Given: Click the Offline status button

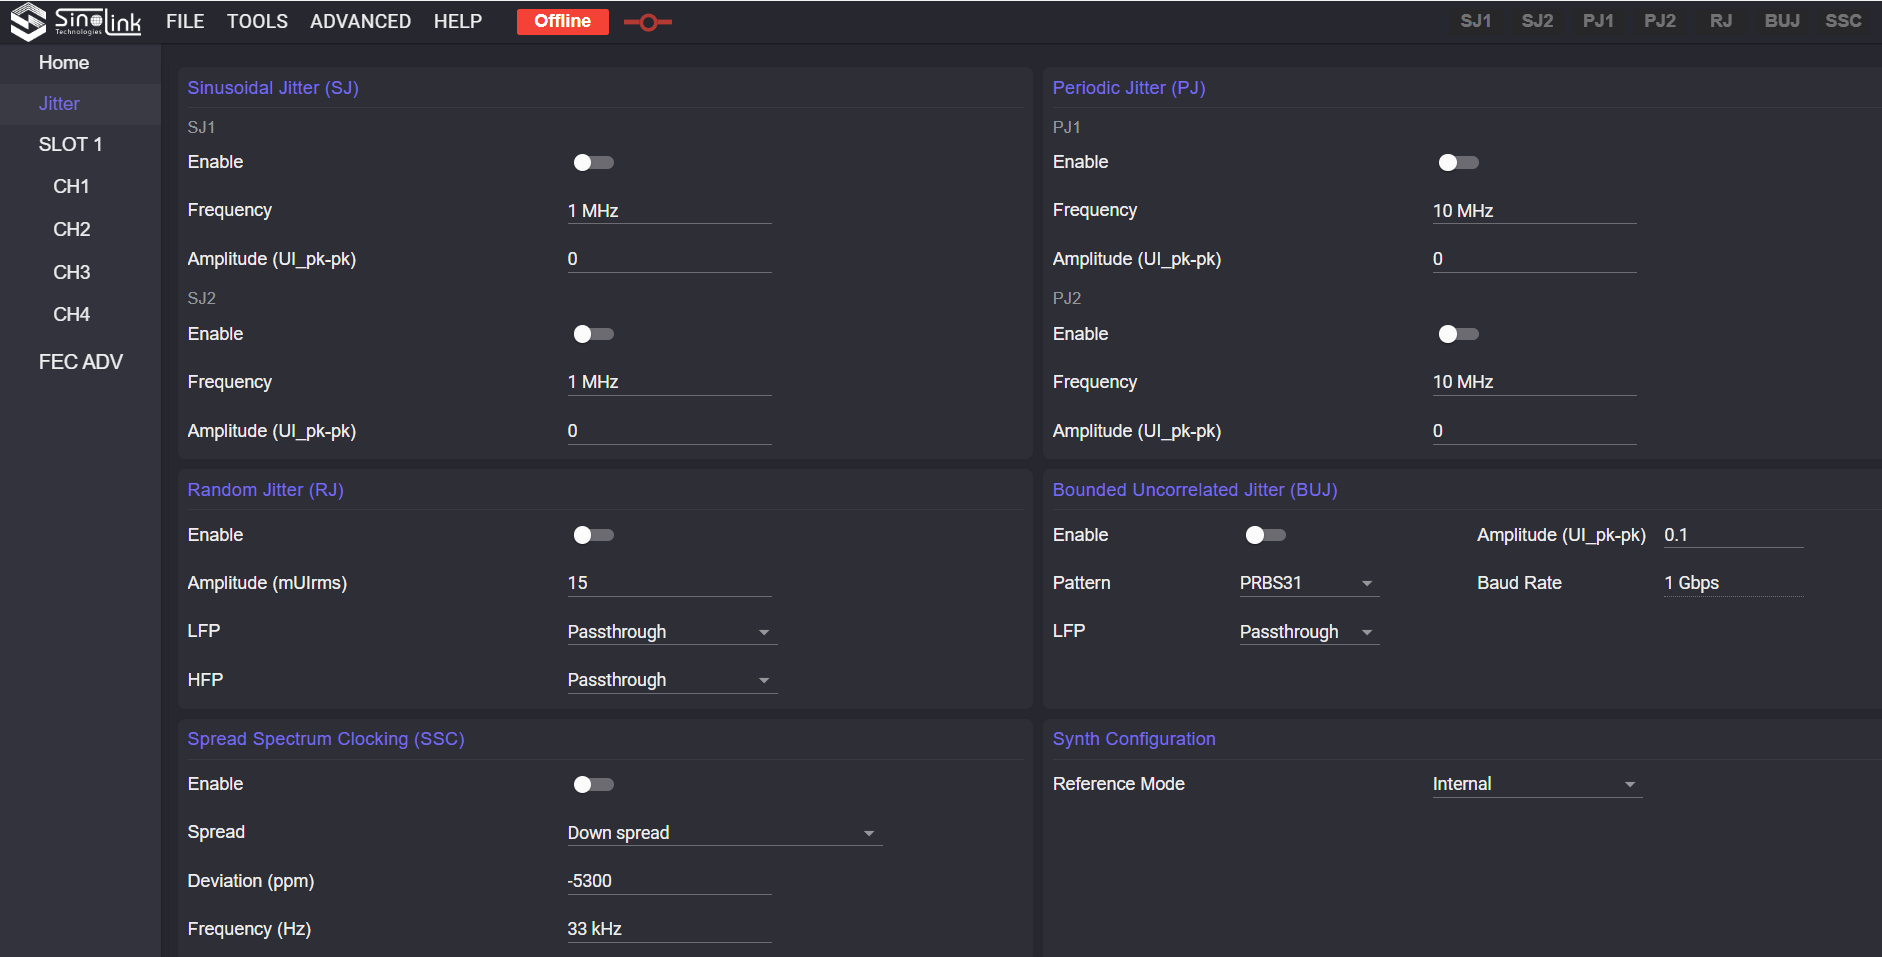Looking at the screenshot, I should click(x=562, y=21).
